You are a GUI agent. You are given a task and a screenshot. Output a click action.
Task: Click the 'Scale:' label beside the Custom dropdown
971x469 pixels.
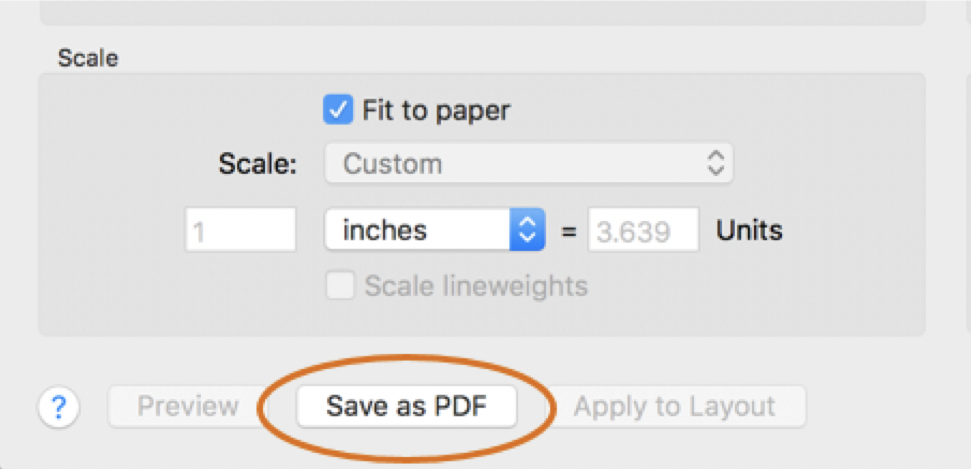pos(258,165)
